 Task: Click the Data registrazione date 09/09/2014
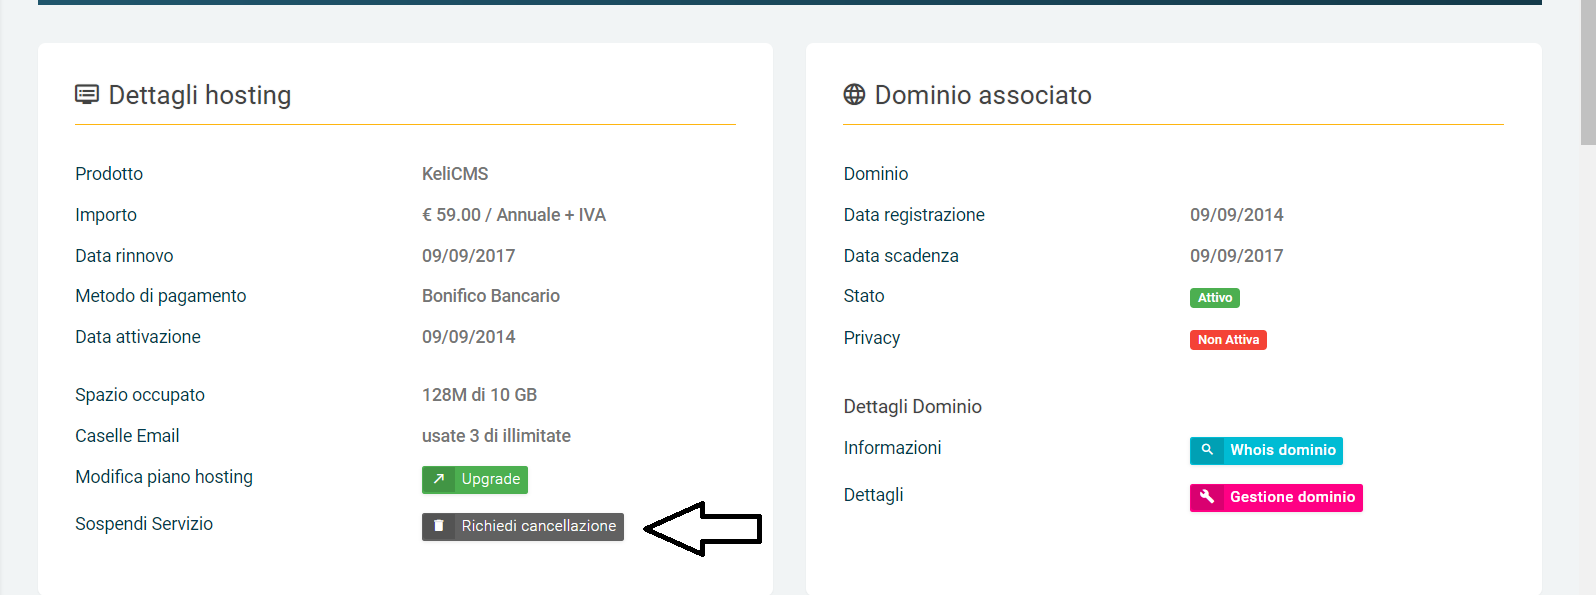click(1237, 215)
